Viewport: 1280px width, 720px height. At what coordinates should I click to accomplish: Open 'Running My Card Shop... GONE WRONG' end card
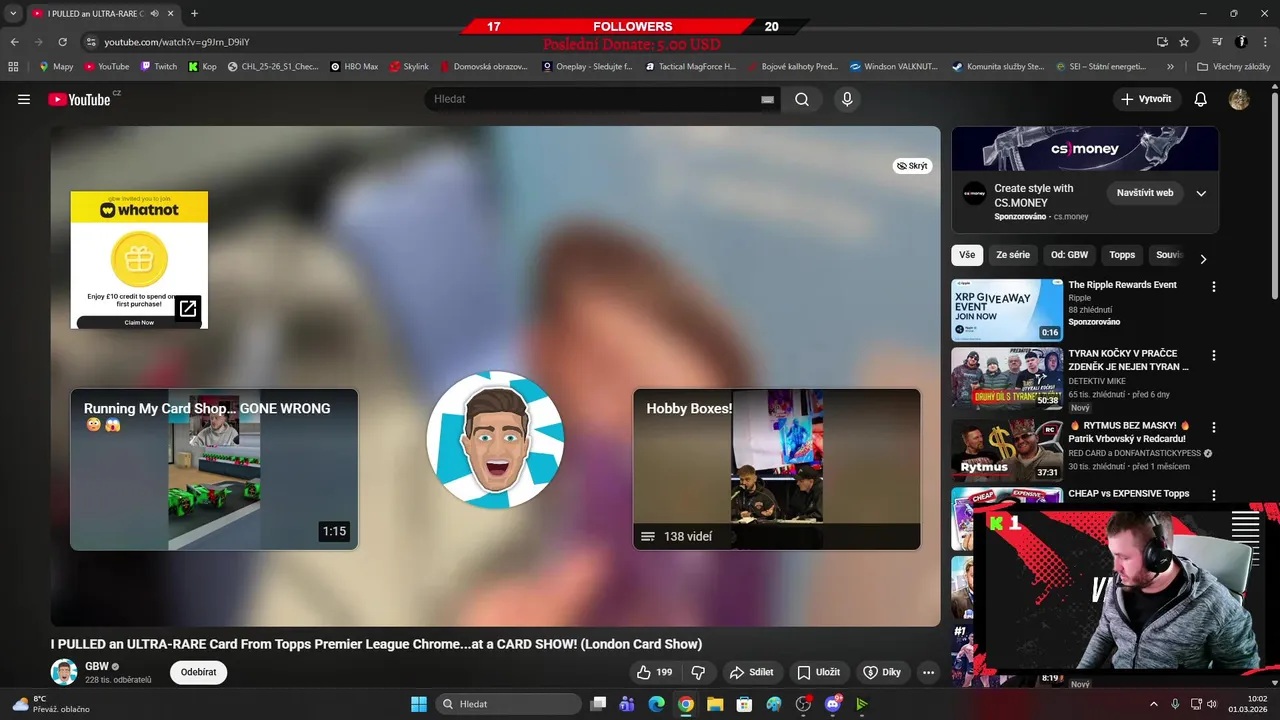tap(214, 469)
